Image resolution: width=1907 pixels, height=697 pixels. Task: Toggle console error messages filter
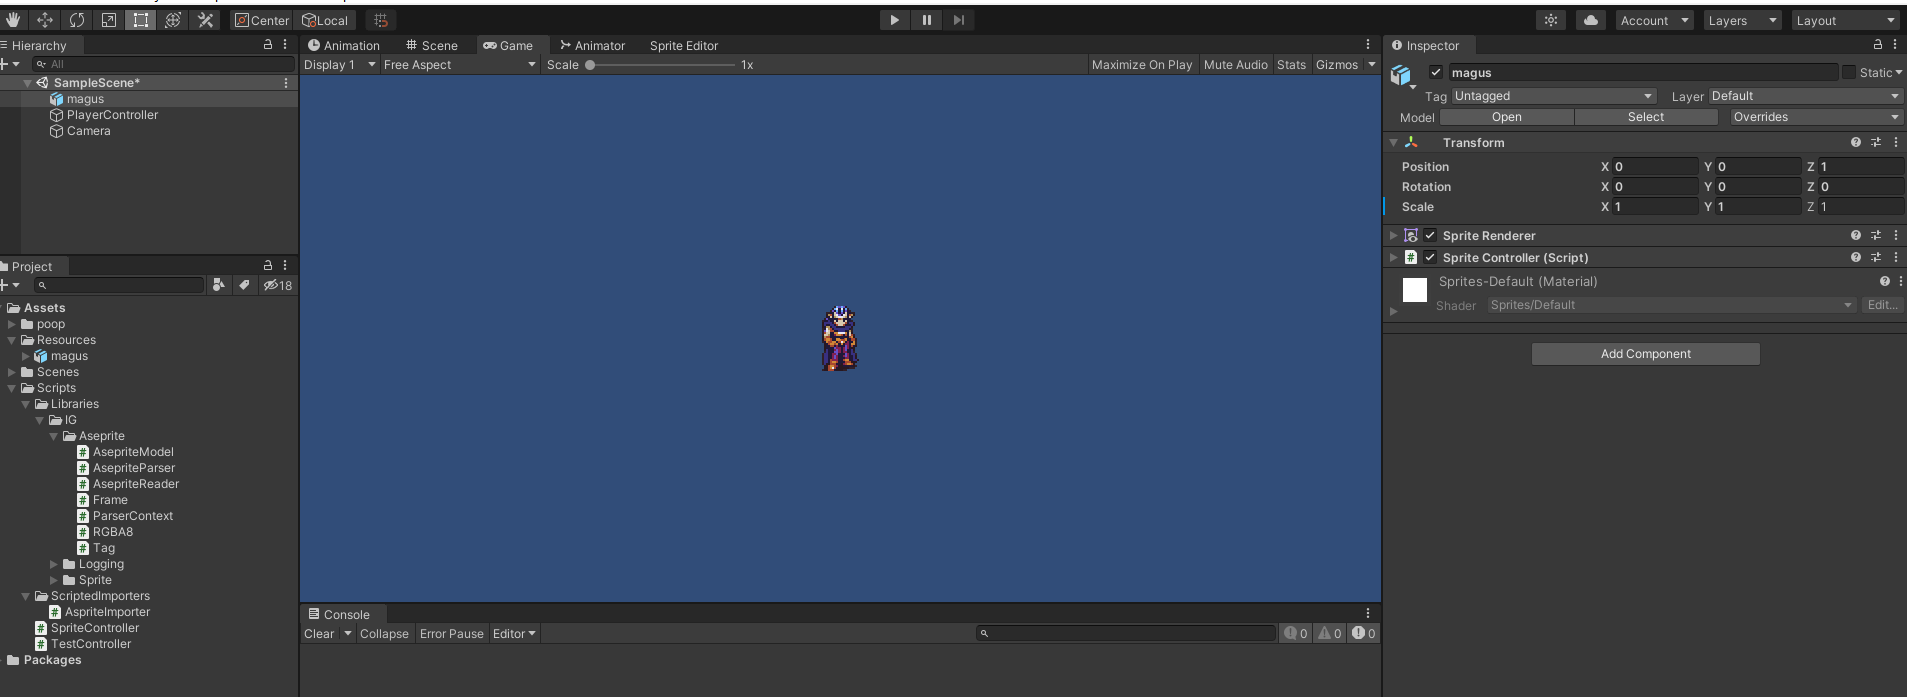[x=1364, y=633]
